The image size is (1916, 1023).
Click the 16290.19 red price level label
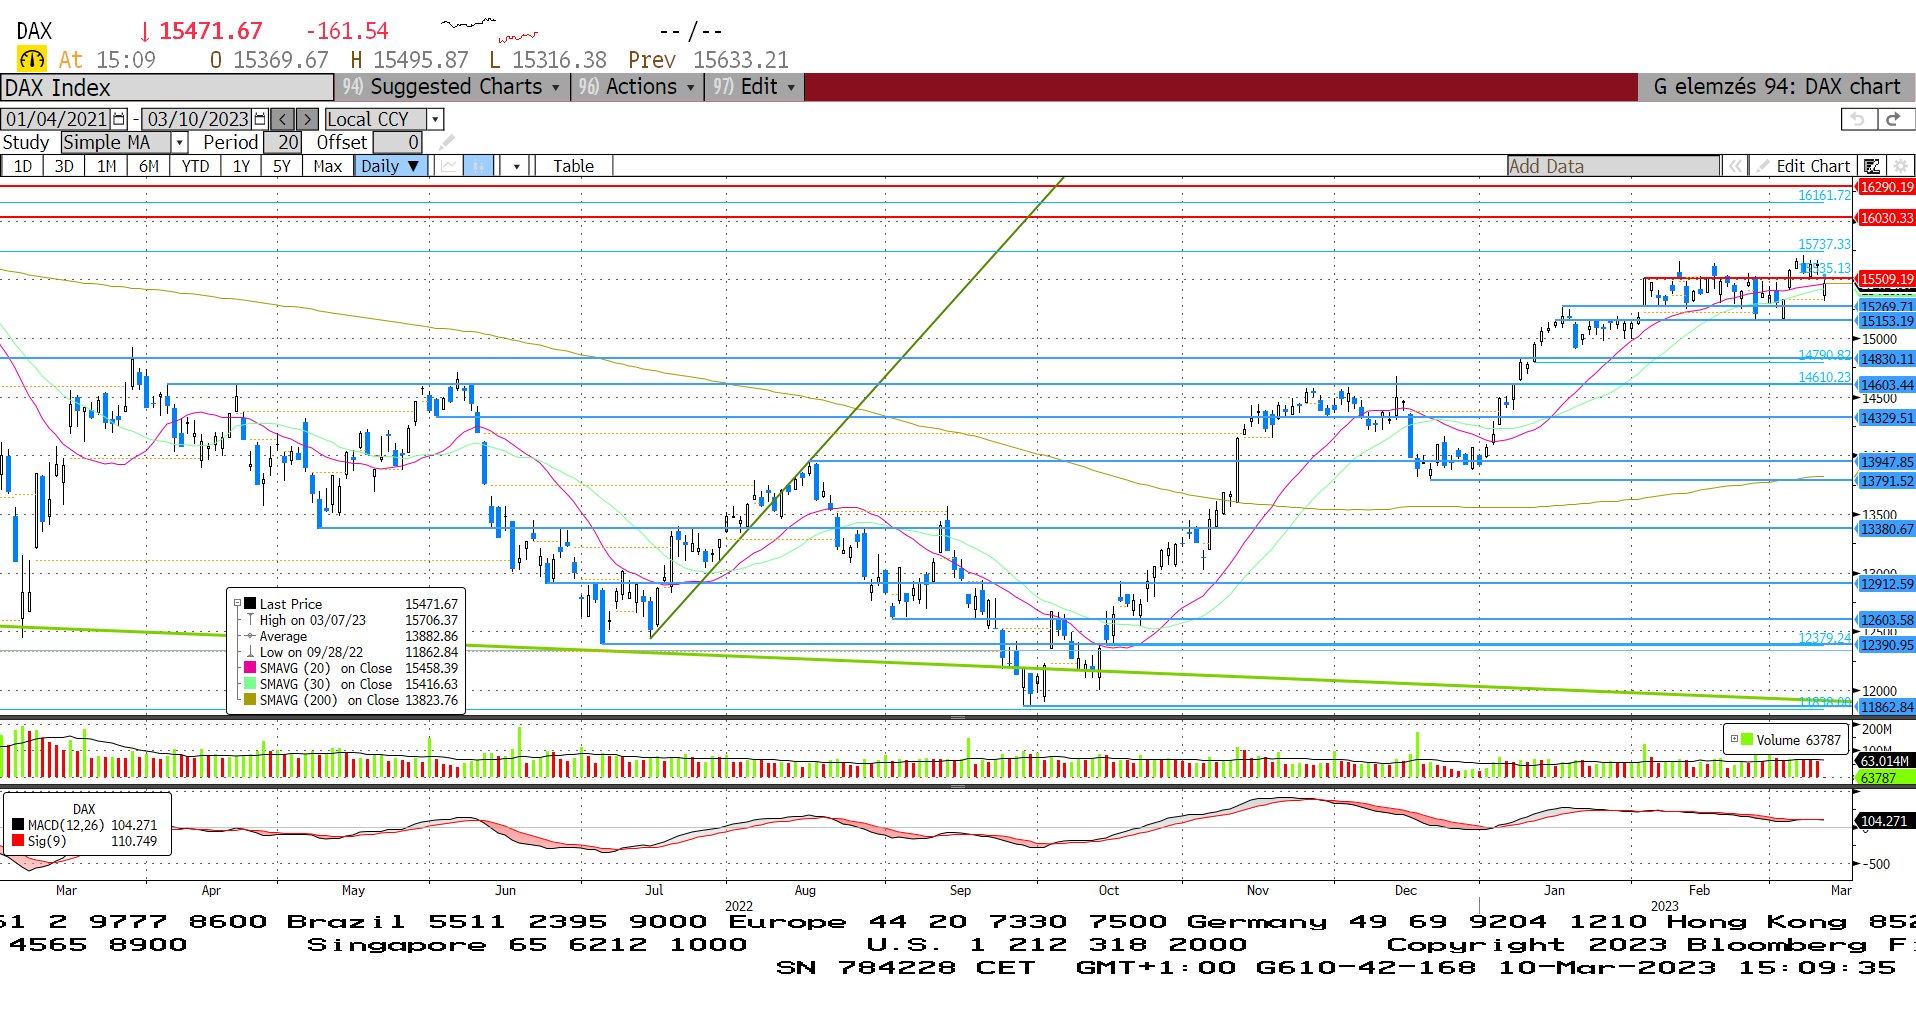(1886, 187)
